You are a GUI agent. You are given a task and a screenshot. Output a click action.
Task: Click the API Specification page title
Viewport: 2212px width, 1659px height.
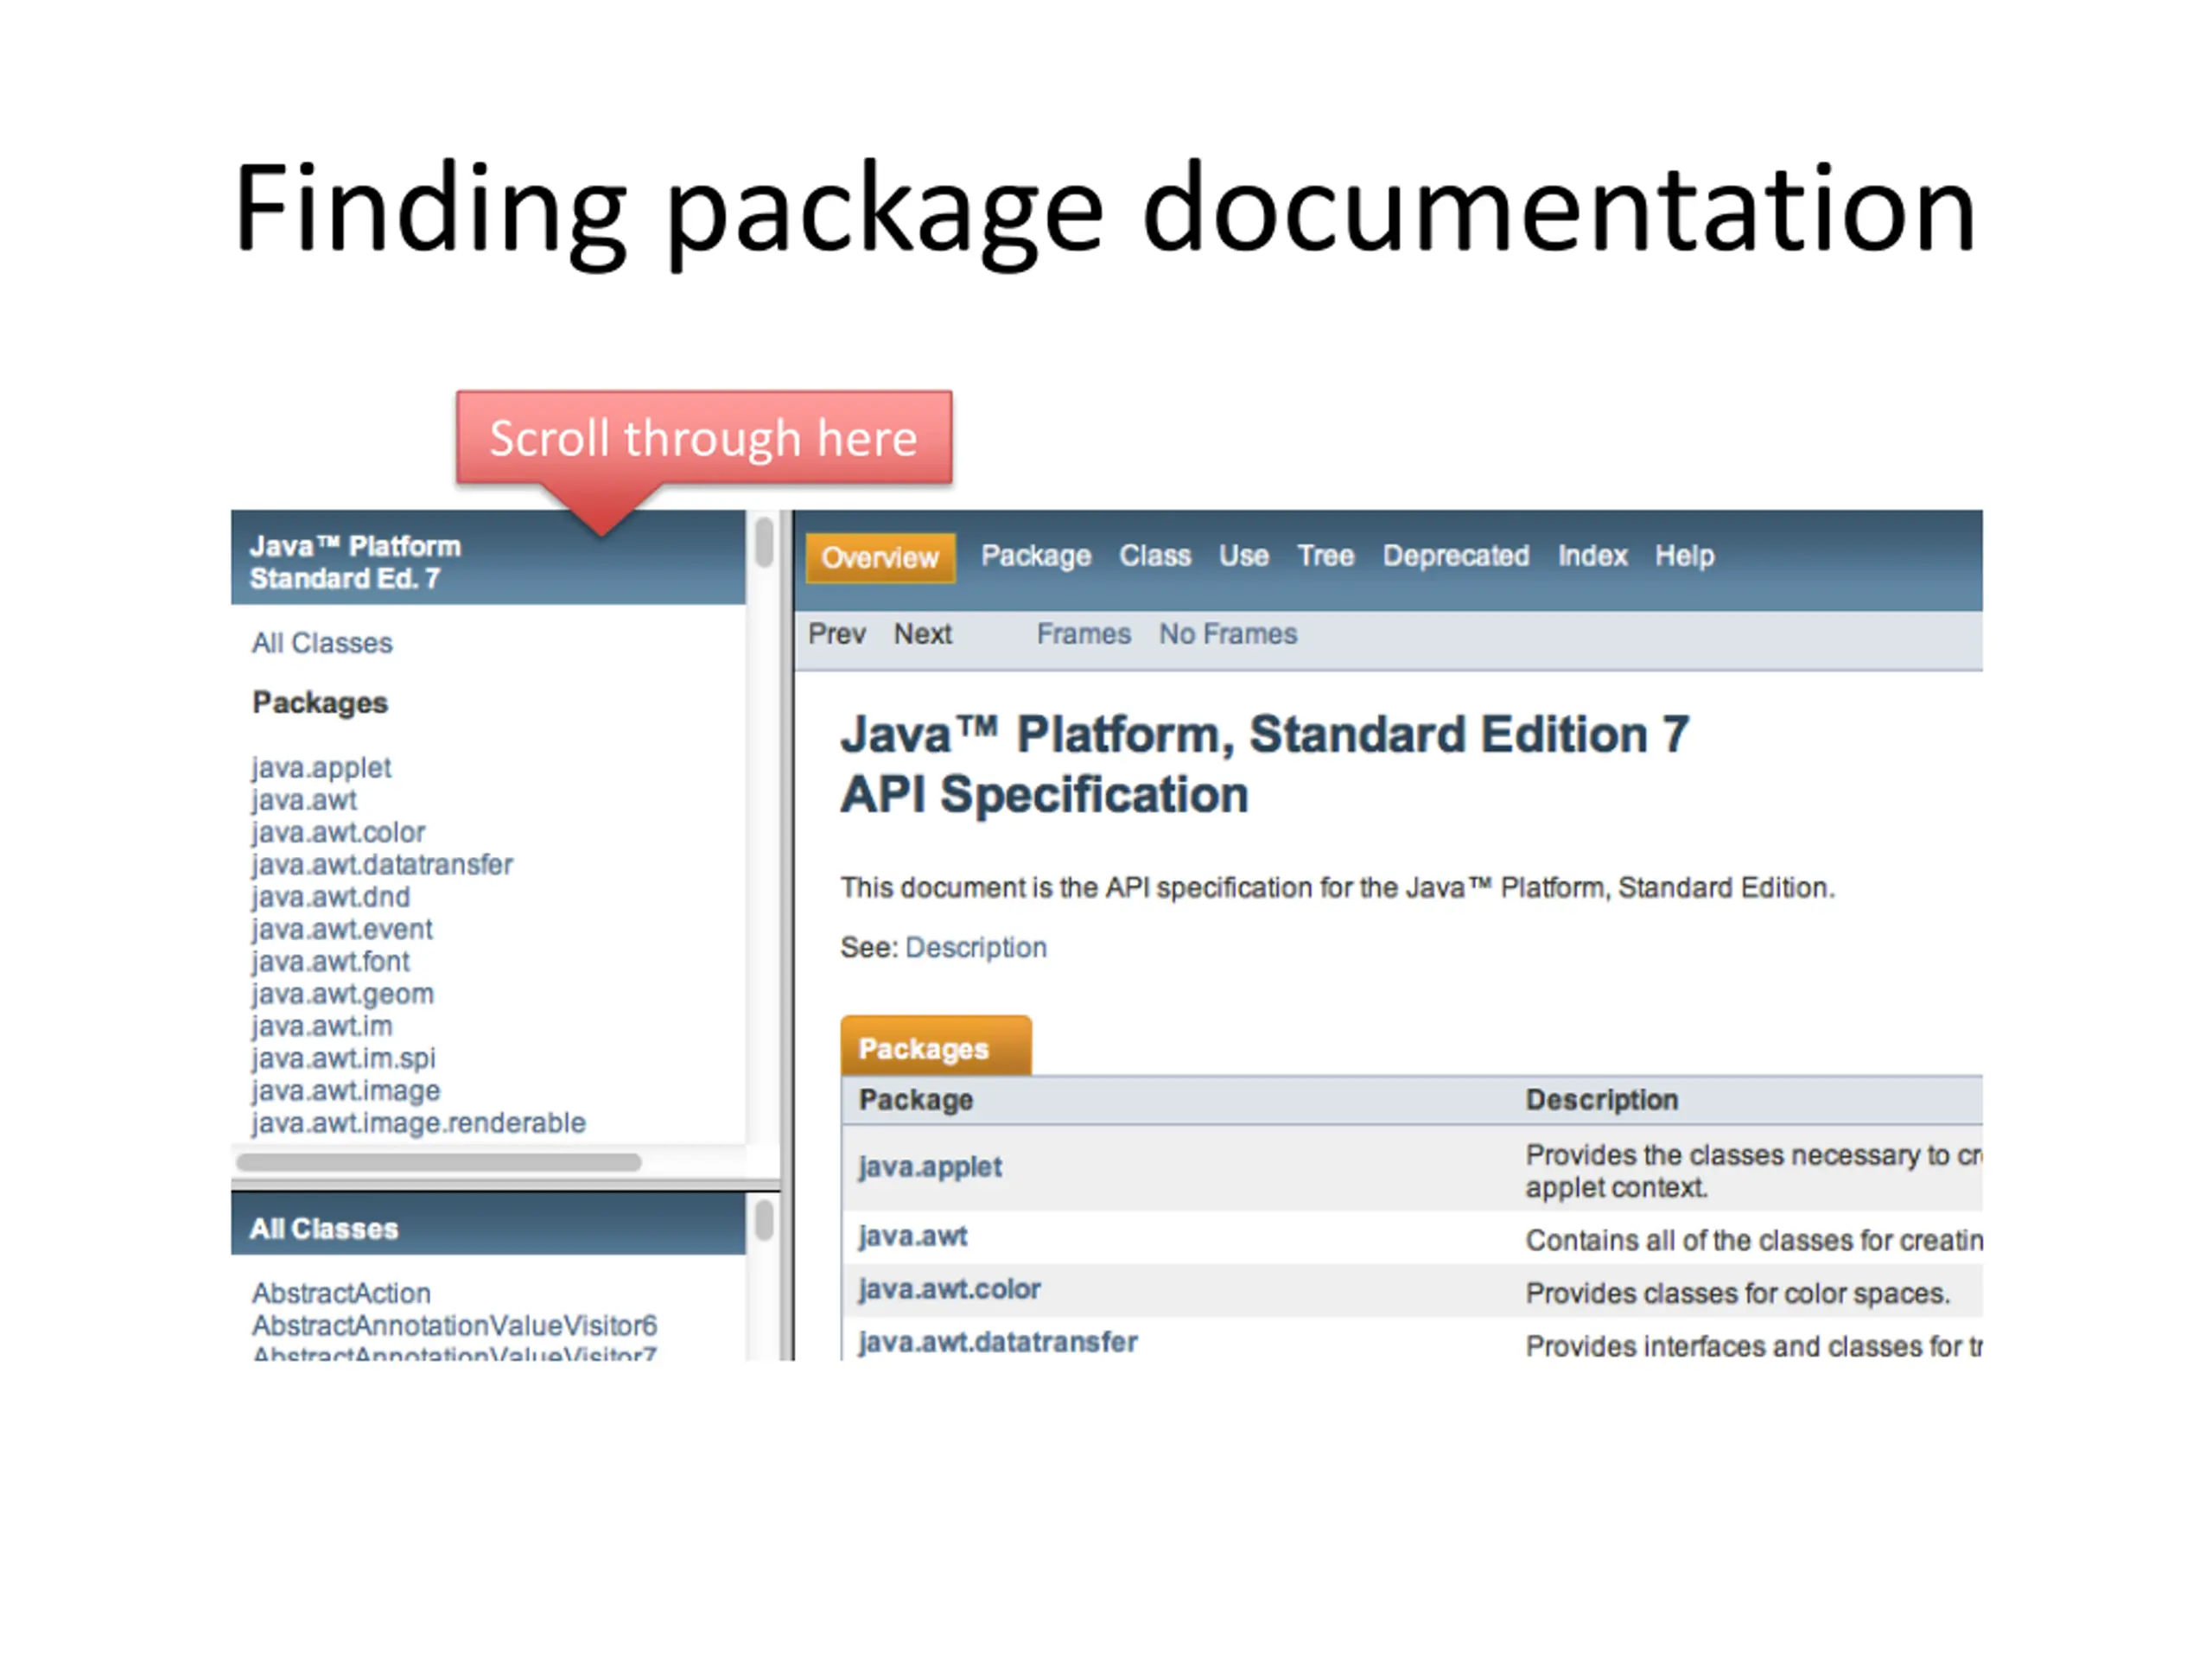1264,765
